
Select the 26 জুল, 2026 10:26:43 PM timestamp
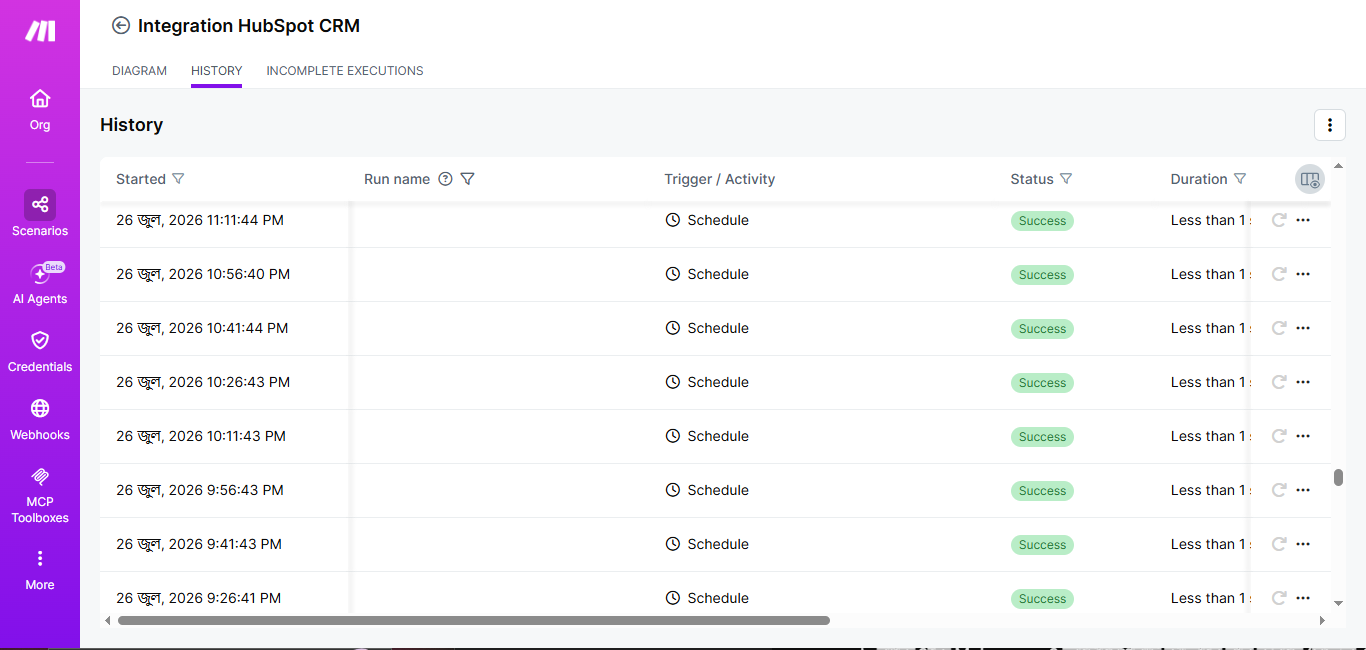point(203,382)
